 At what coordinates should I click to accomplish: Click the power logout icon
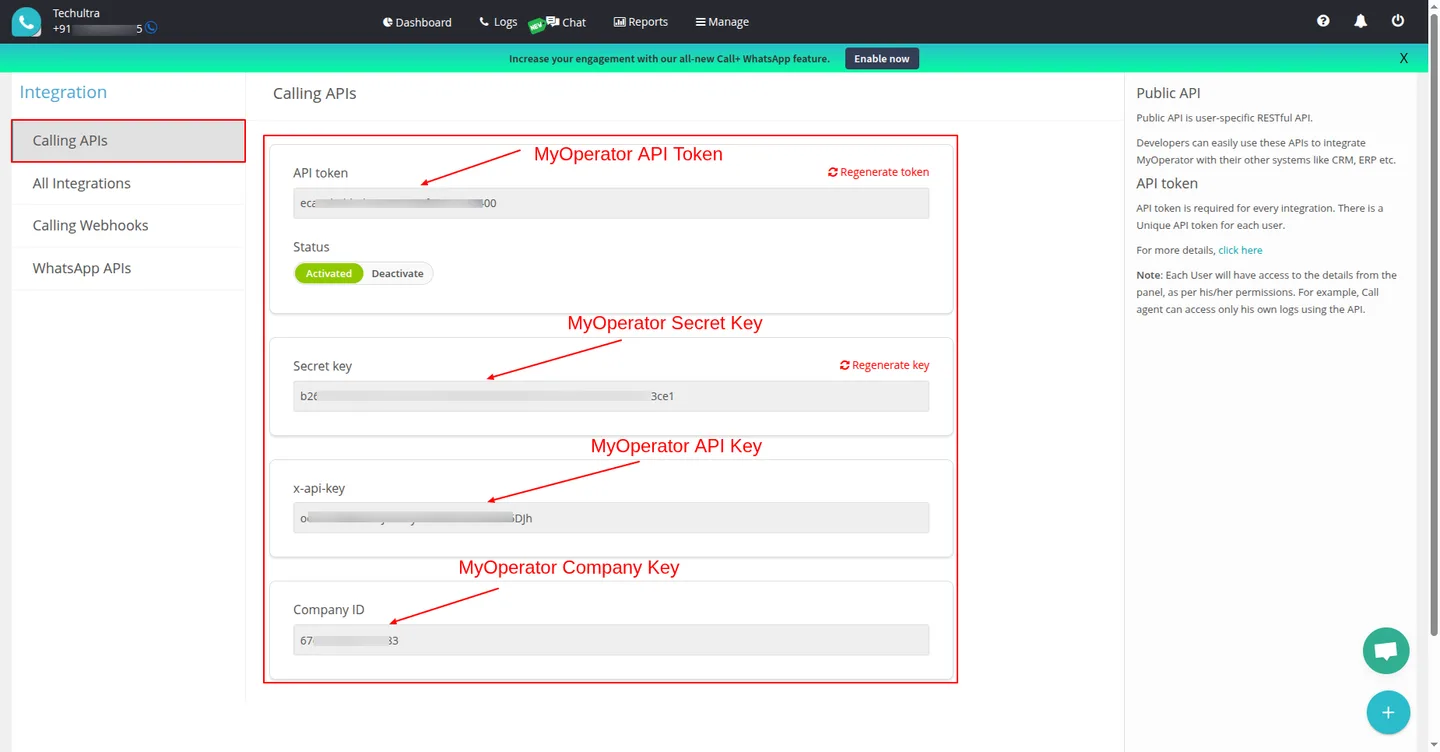pos(1398,21)
